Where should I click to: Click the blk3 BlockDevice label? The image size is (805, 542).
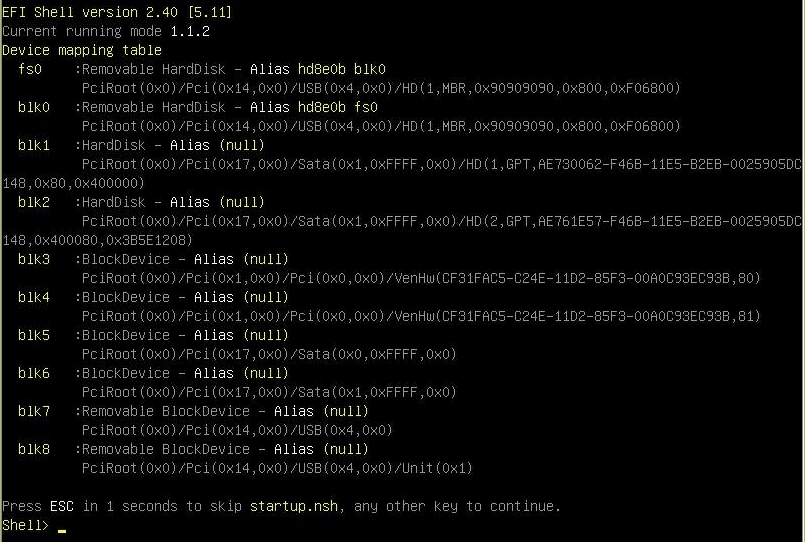(34, 259)
